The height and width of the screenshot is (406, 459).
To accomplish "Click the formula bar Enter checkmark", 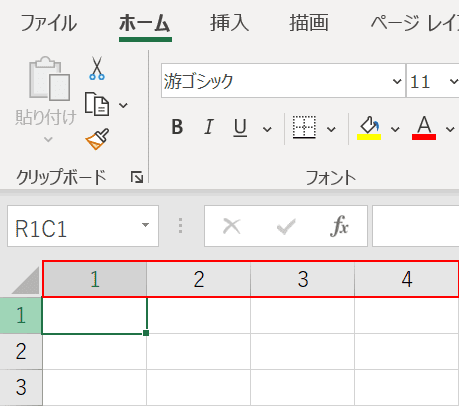I will click(x=286, y=227).
